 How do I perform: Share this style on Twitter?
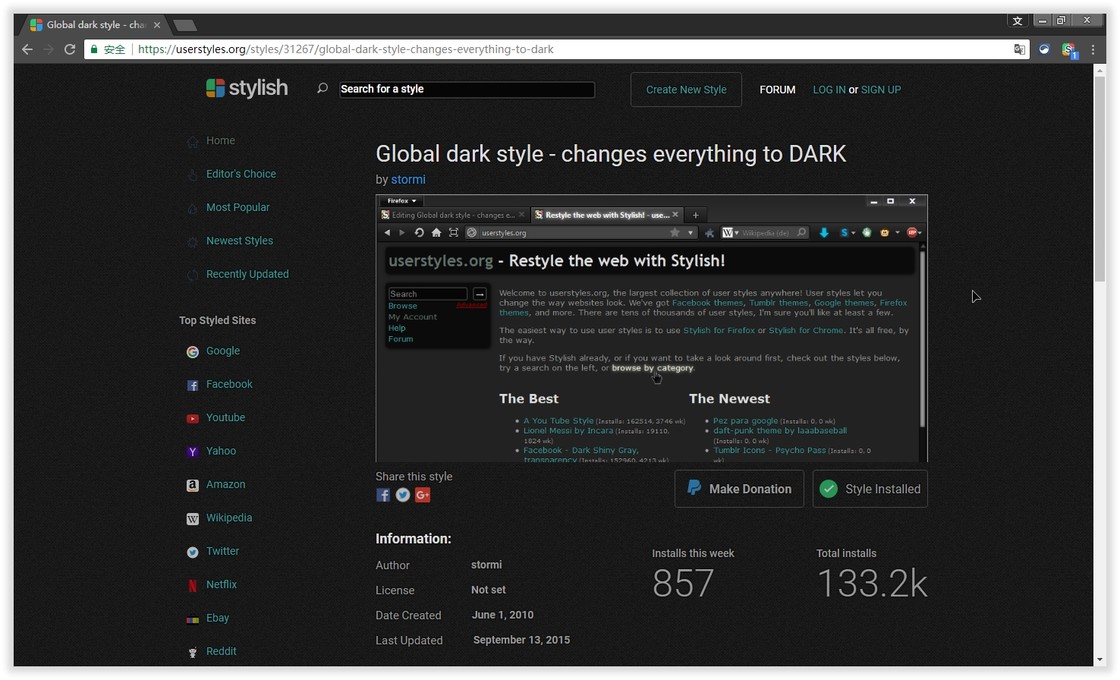(x=403, y=495)
